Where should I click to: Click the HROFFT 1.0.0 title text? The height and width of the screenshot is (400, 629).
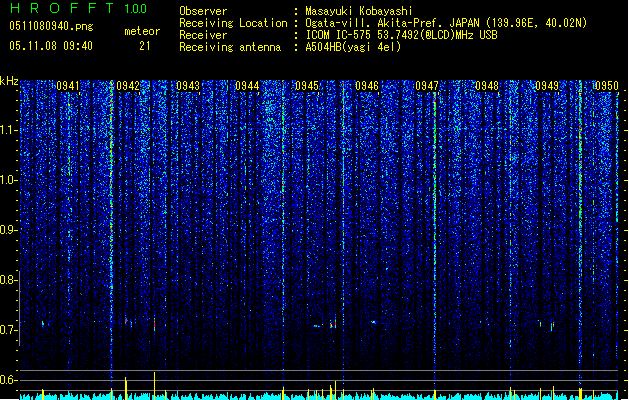(x=78, y=8)
